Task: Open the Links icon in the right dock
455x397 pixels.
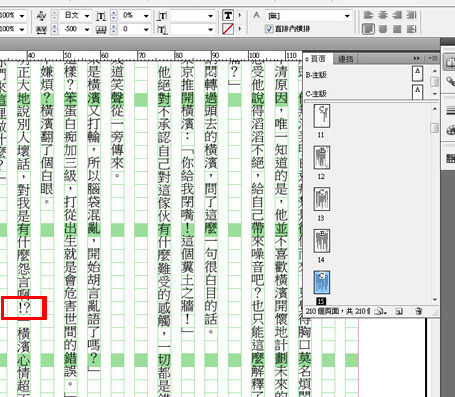Action: pos(450,81)
